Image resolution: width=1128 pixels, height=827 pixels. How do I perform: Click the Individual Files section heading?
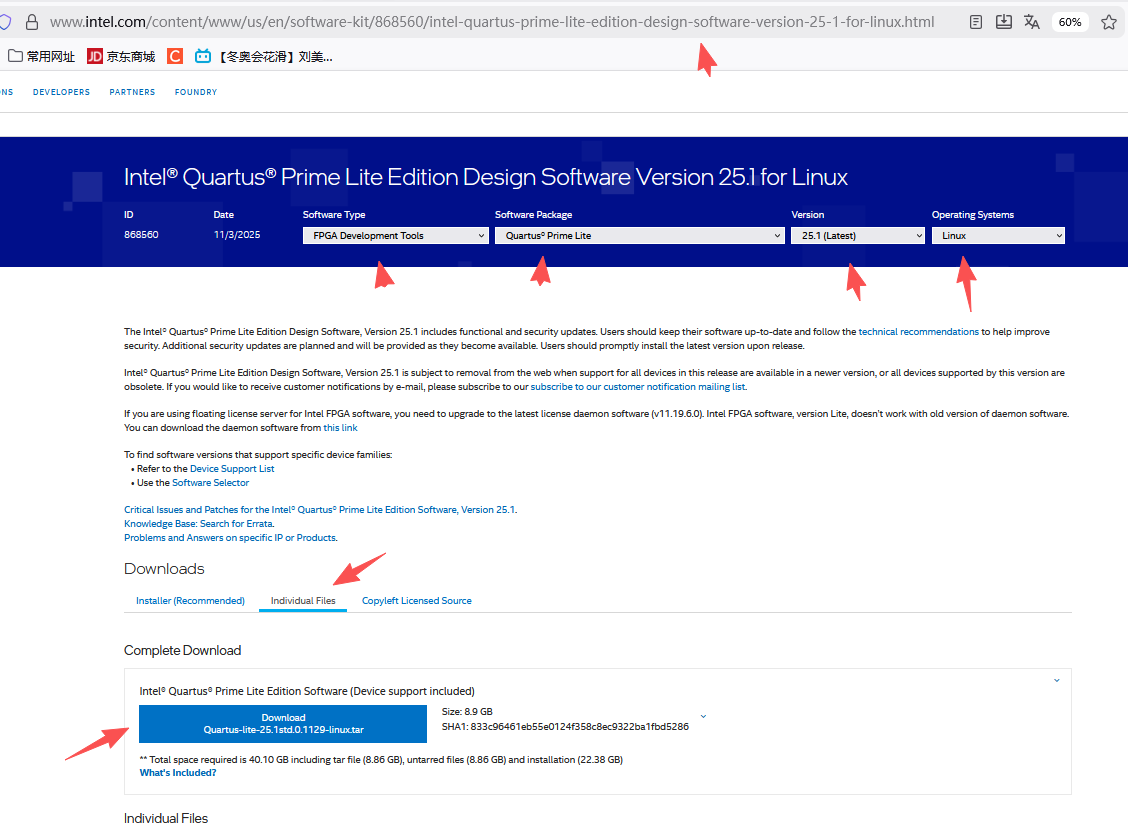pyautogui.click(x=166, y=818)
